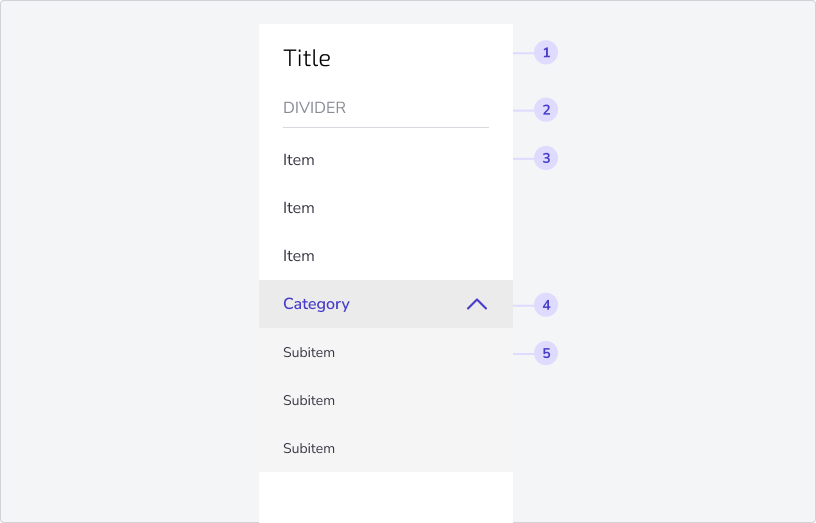
Task: Click the horizontal line under DIVIDER
Action: [x=386, y=127]
